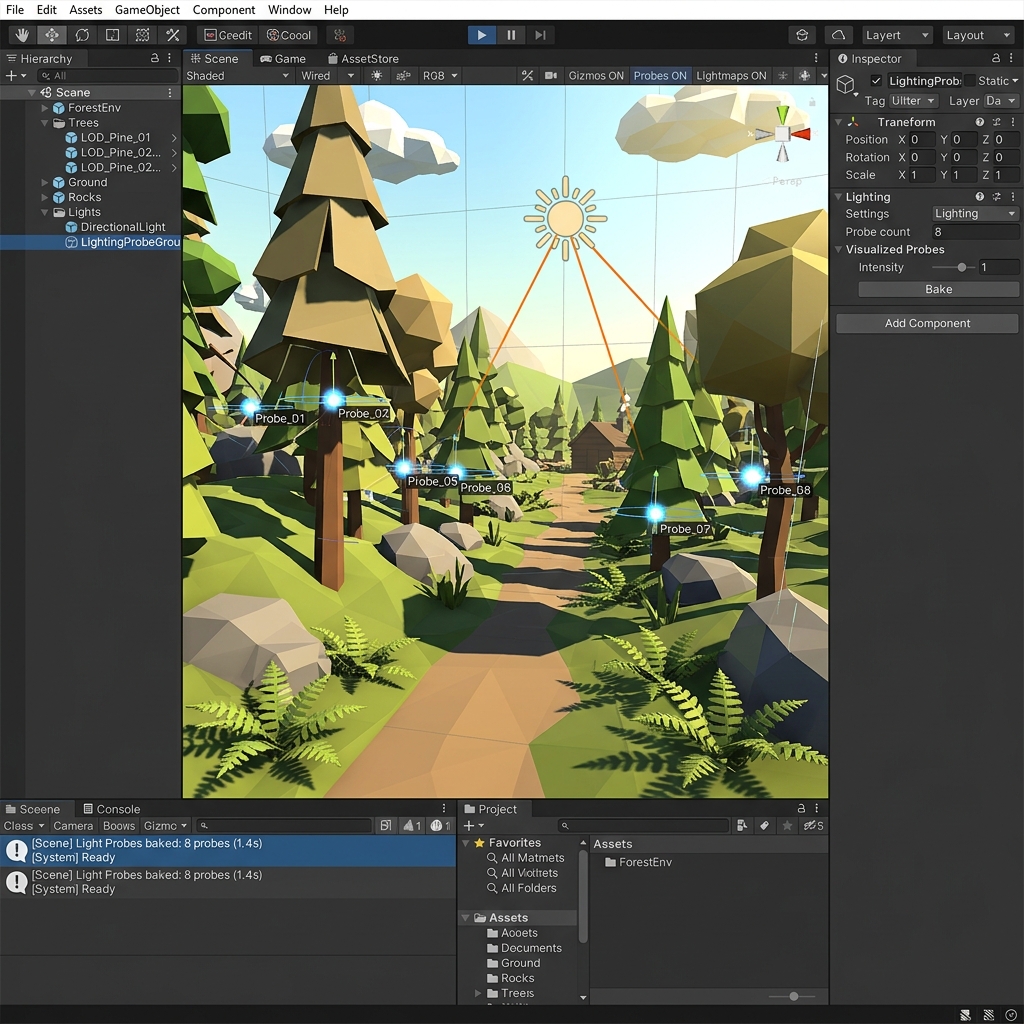
Task: Toggle scene lighting sun icon
Action: pyautogui.click(x=377, y=76)
